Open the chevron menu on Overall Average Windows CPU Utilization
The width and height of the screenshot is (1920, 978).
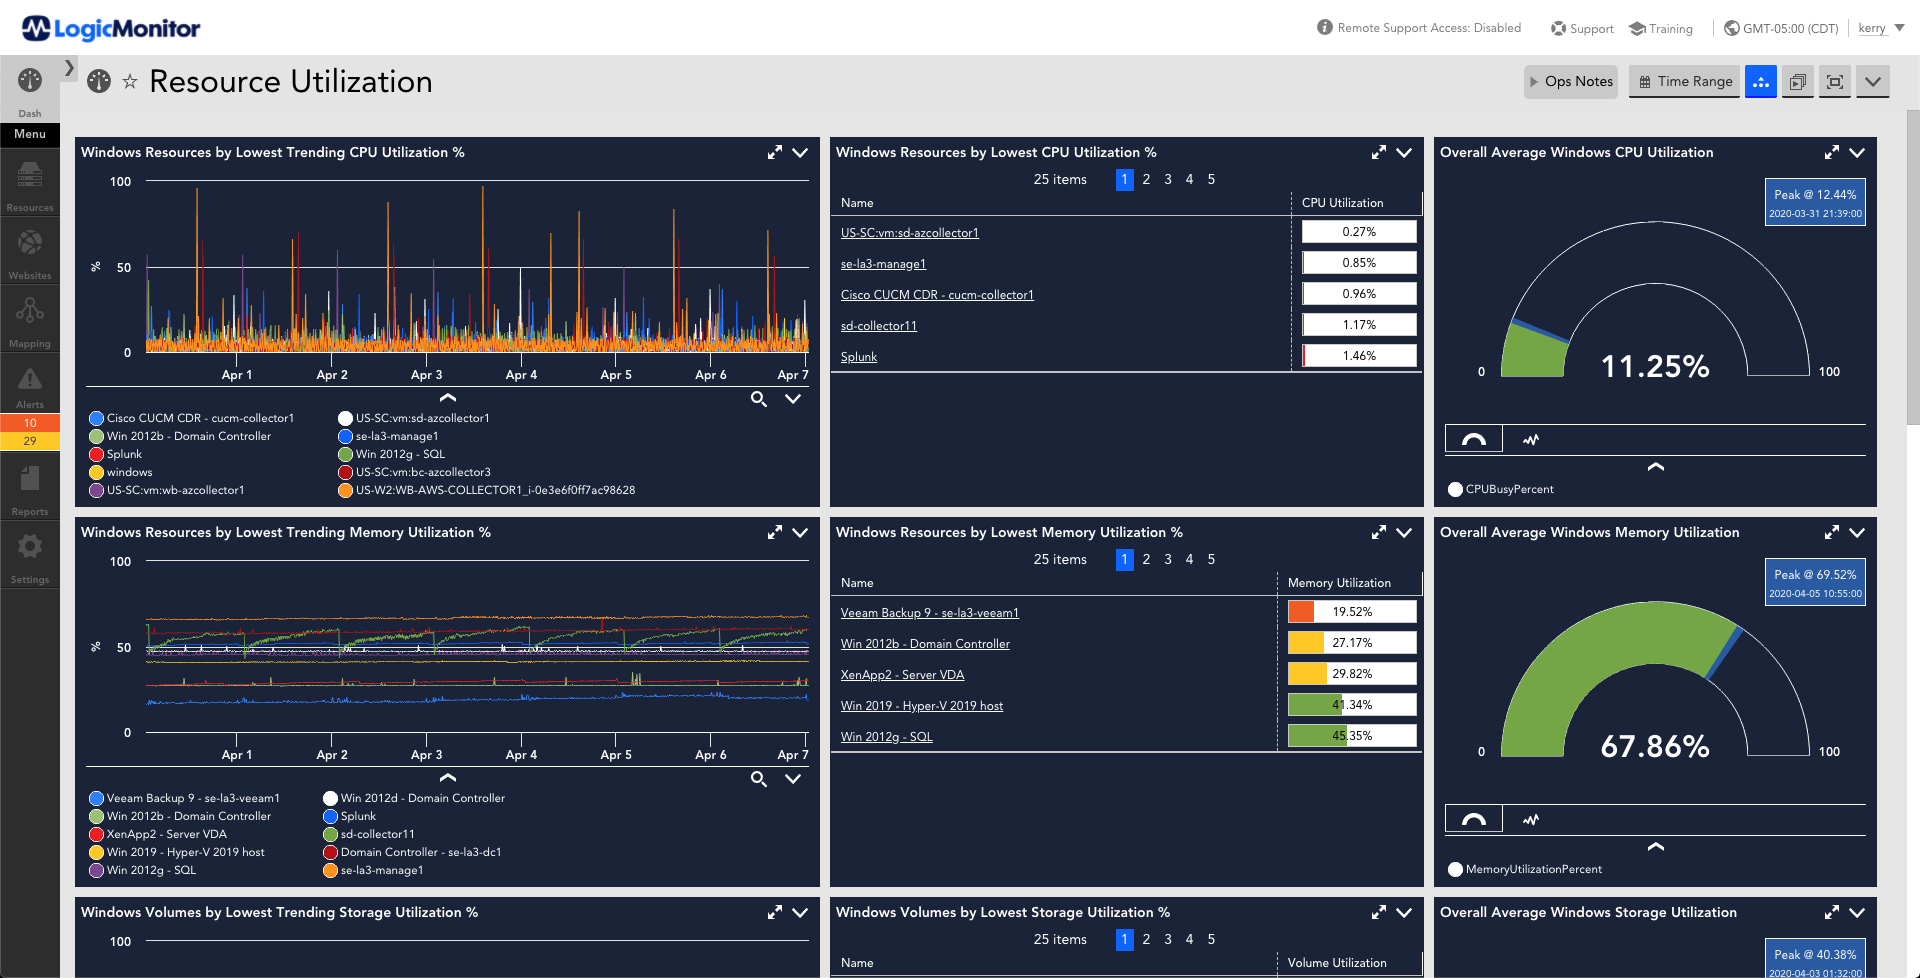coord(1858,152)
